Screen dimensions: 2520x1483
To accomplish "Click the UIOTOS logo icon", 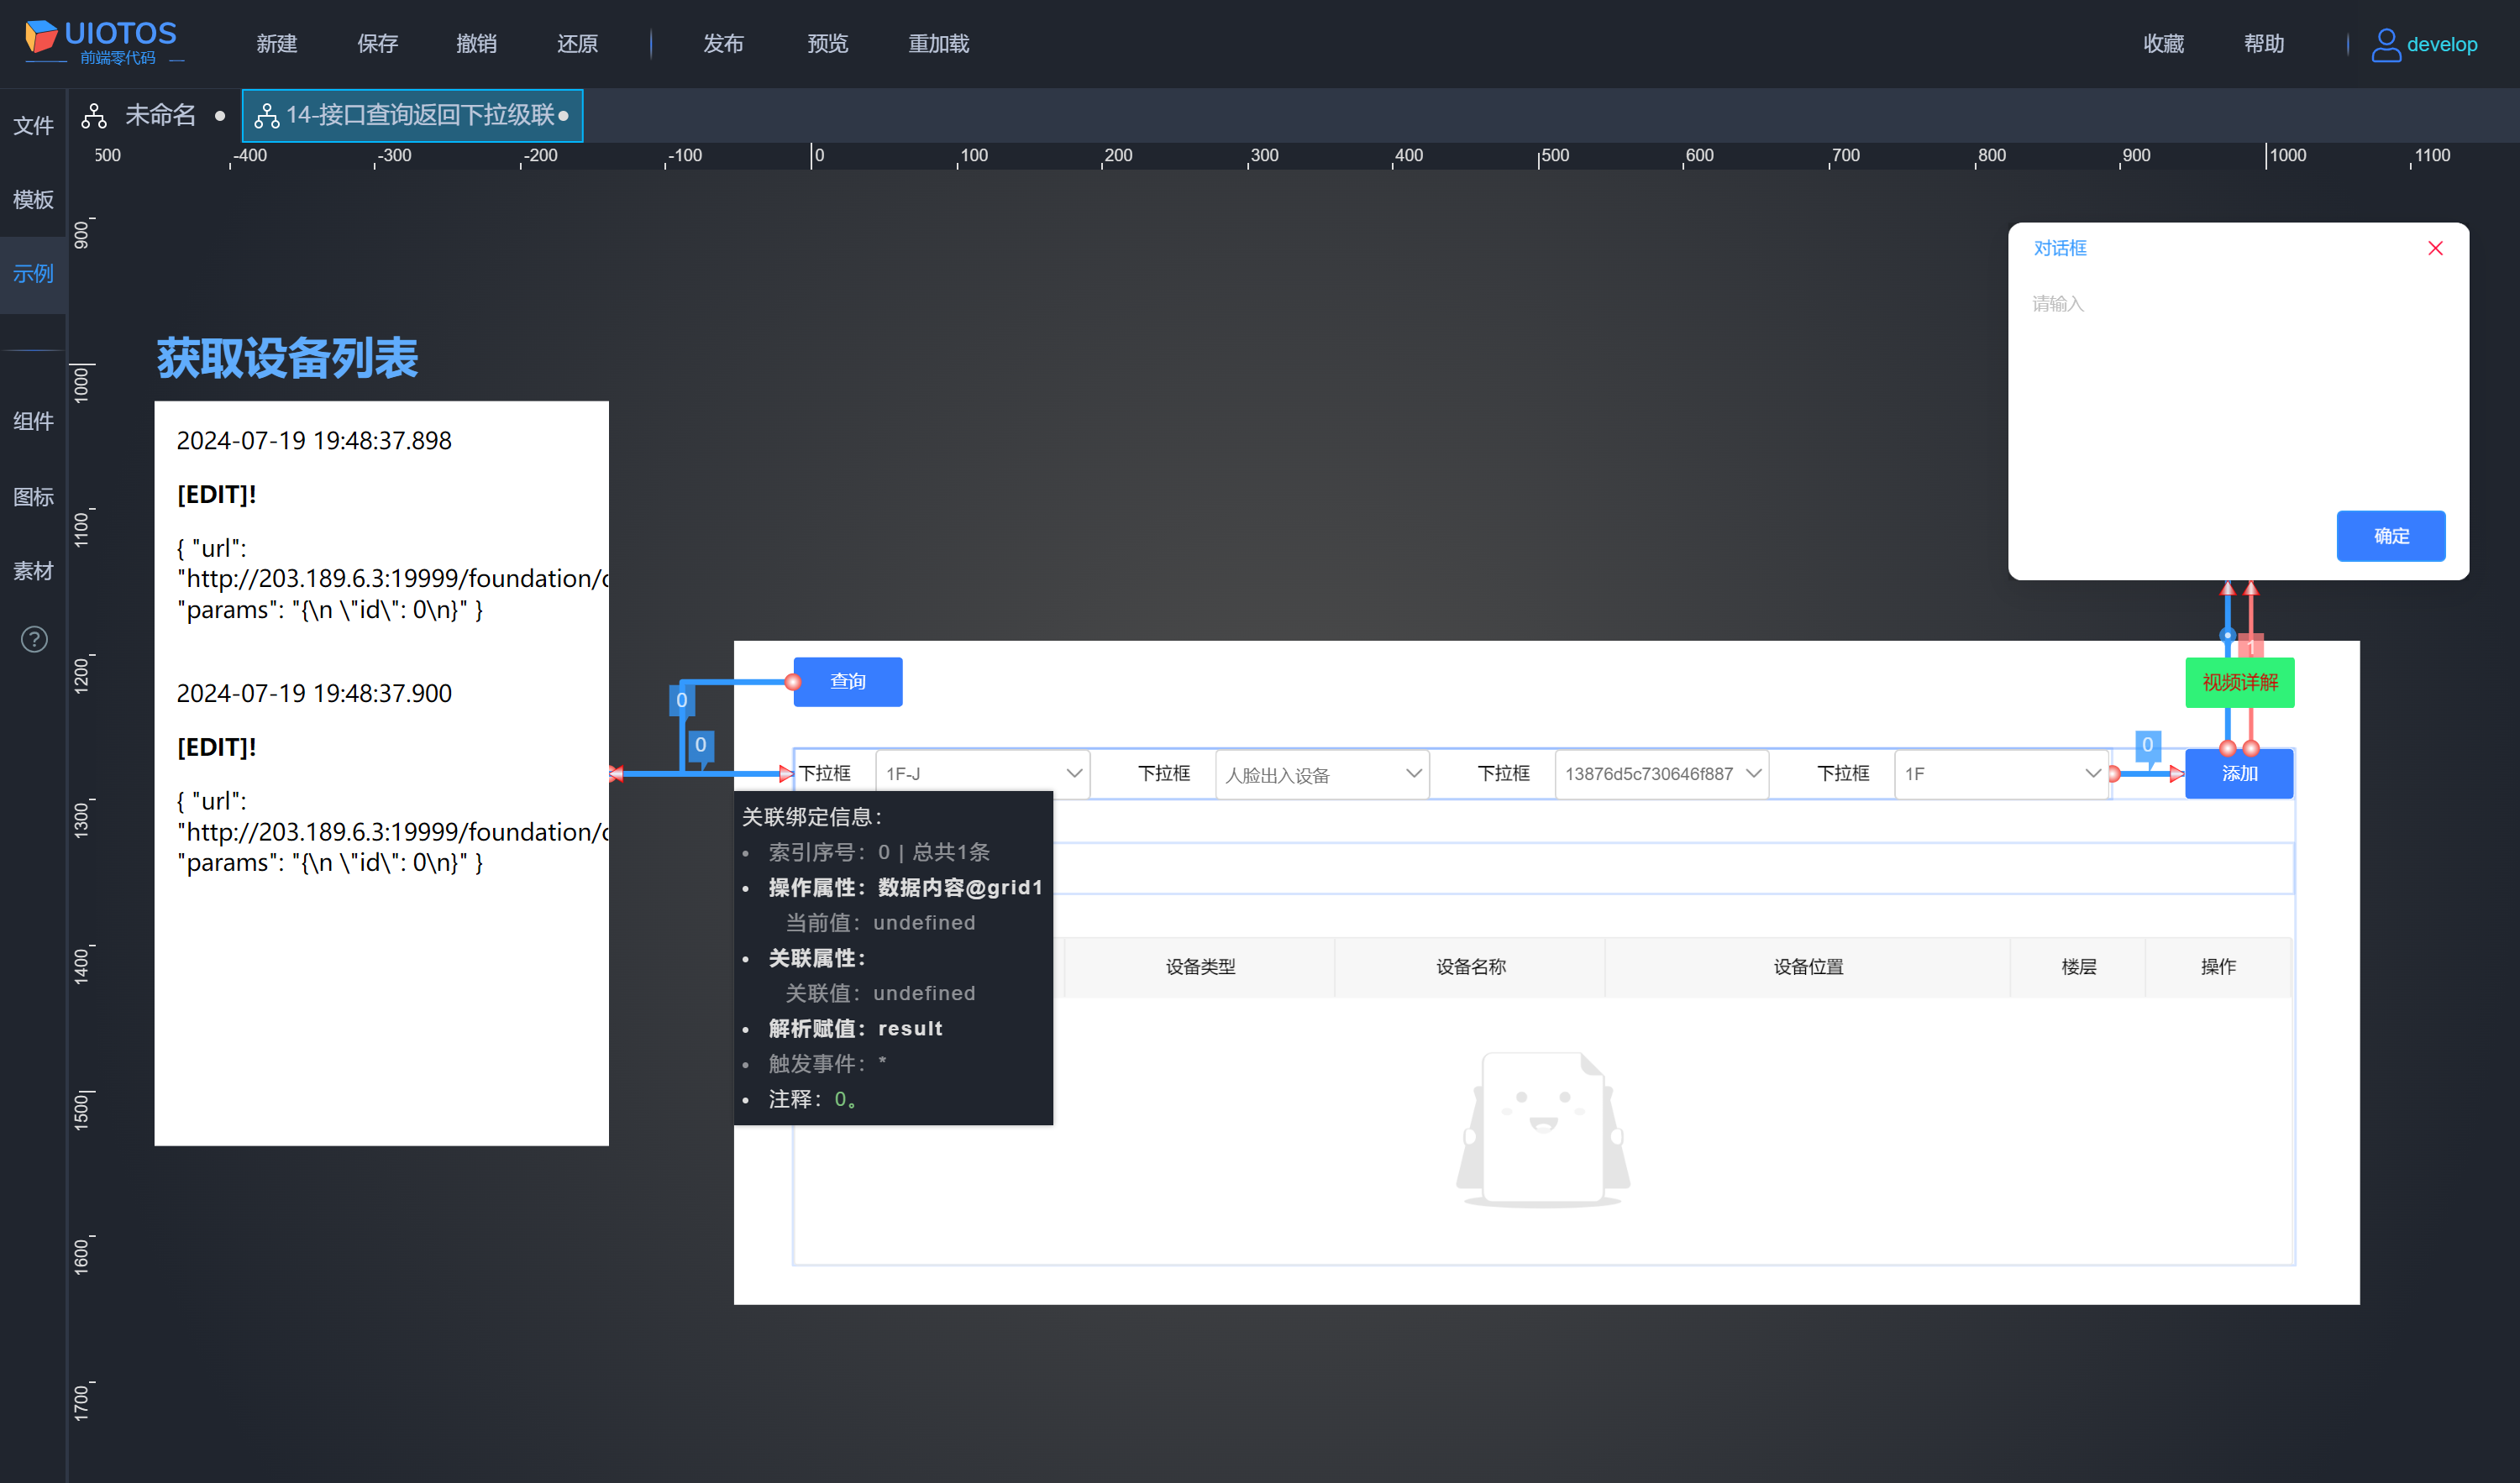I will pos(40,37).
